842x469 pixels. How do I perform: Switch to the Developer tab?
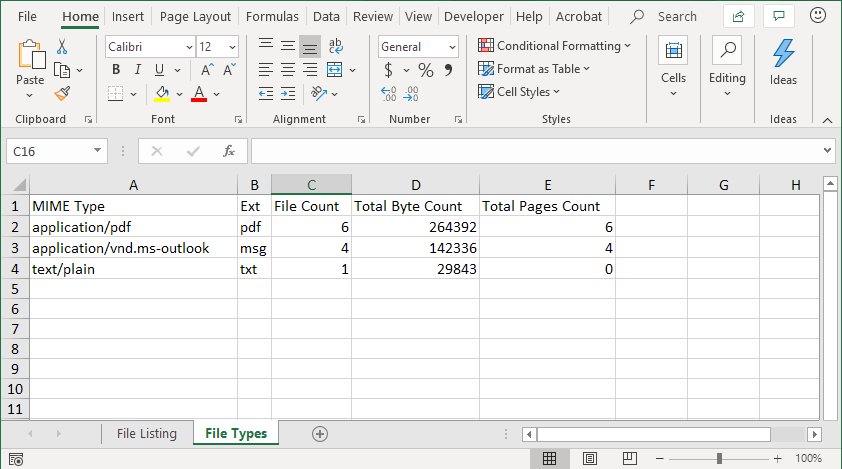(x=474, y=17)
